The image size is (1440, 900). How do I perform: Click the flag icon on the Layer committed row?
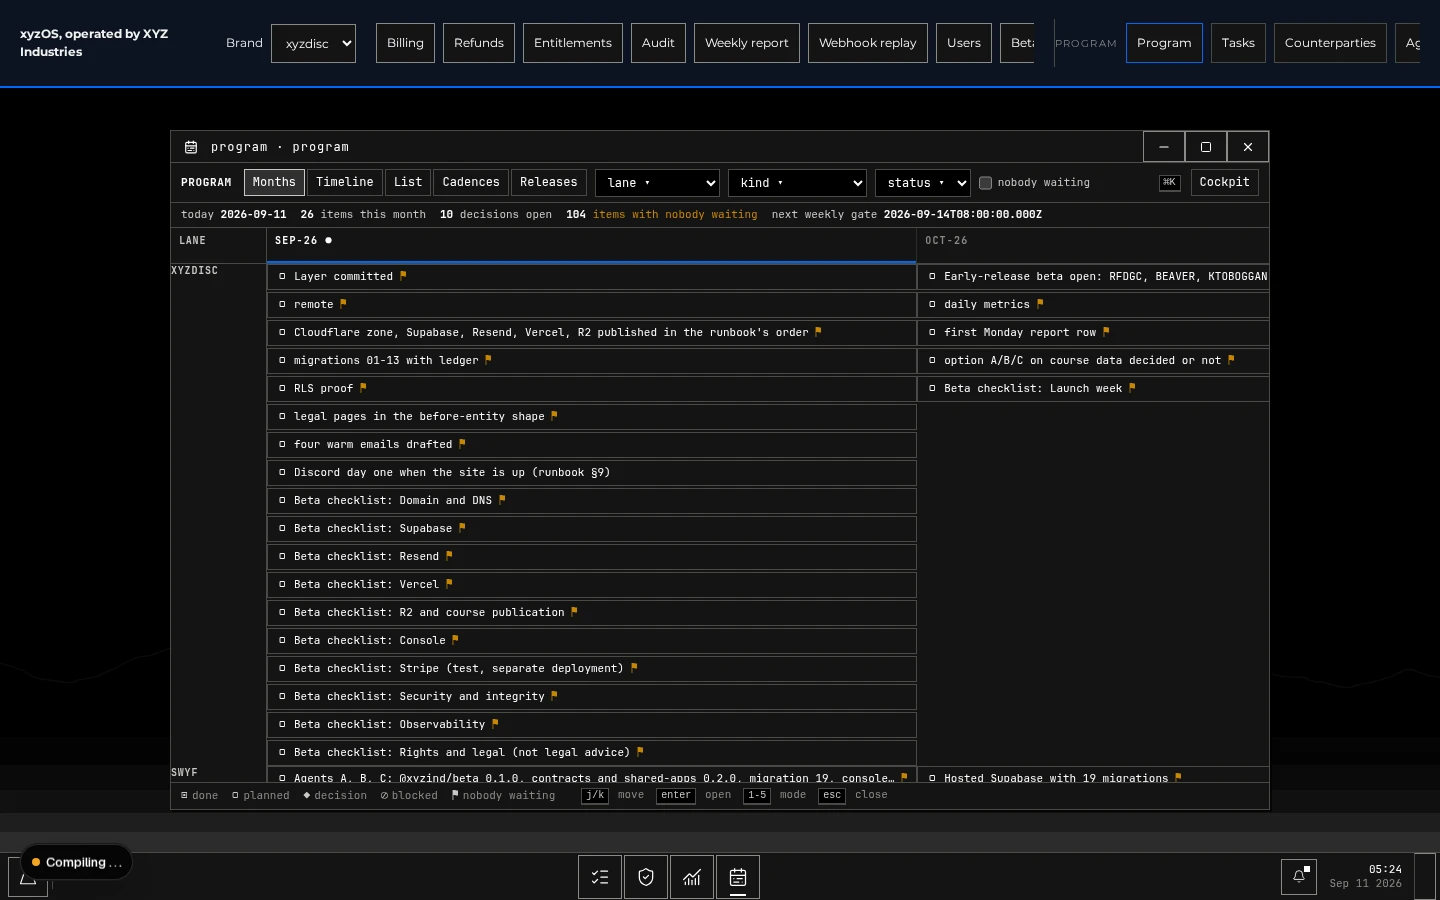click(x=403, y=276)
